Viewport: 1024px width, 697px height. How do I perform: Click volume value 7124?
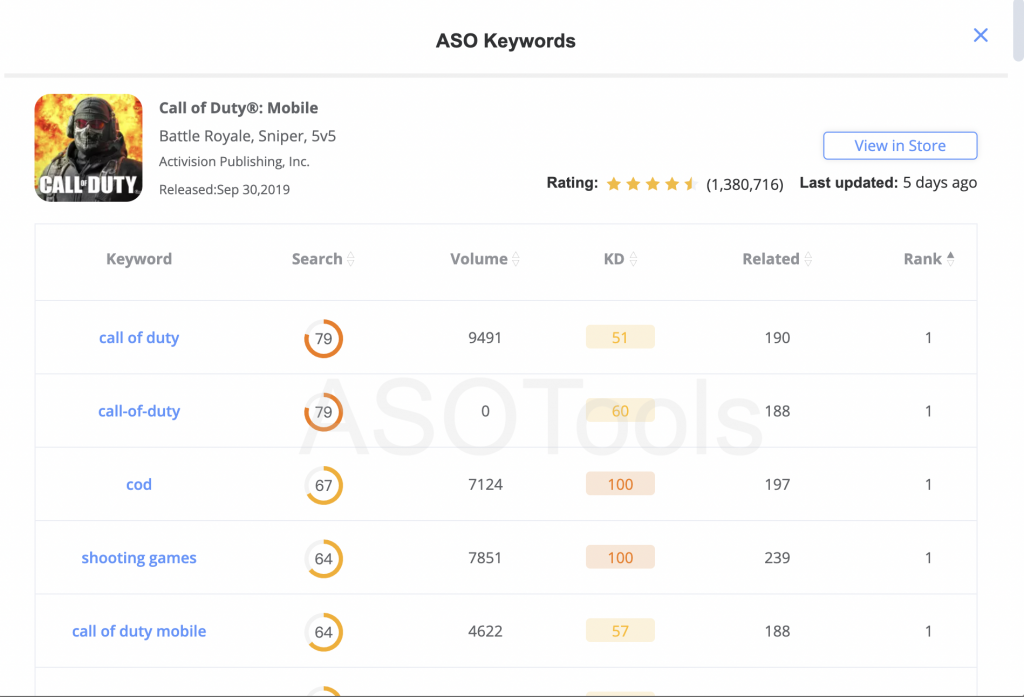(485, 484)
